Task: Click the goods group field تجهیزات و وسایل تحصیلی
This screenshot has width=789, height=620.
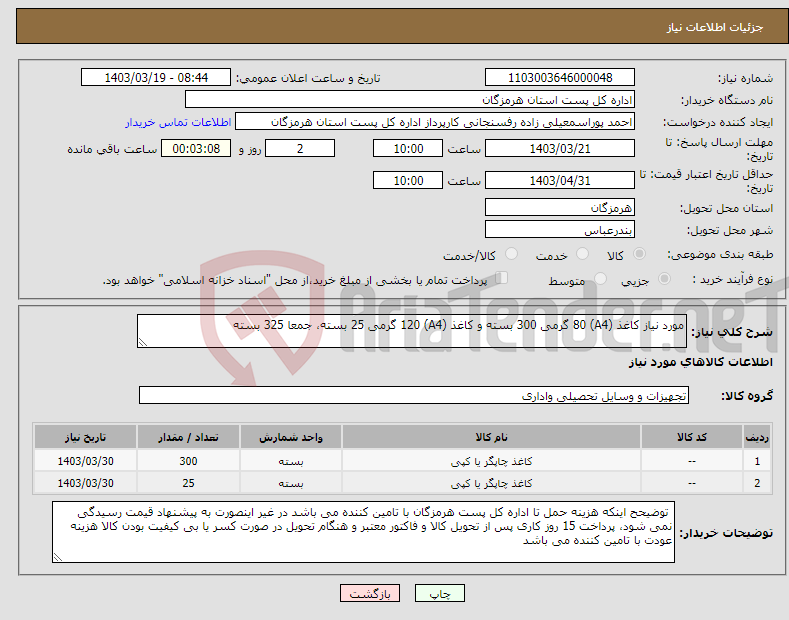Action: [414, 396]
